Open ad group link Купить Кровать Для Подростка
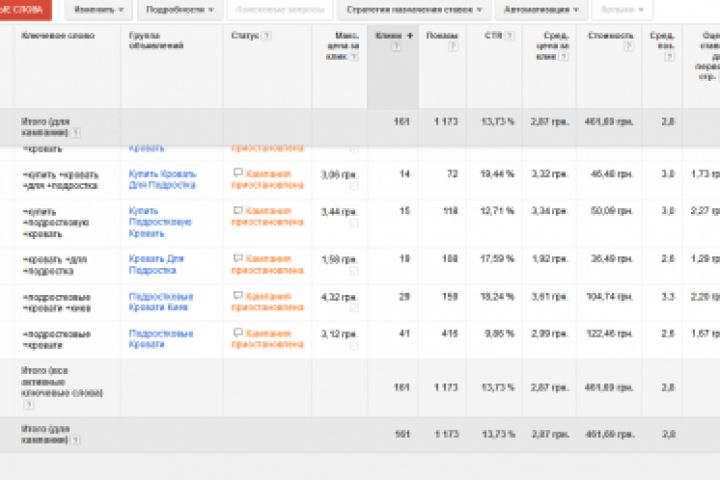The height and width of the screenshot is (480, 720). point(162,180)
